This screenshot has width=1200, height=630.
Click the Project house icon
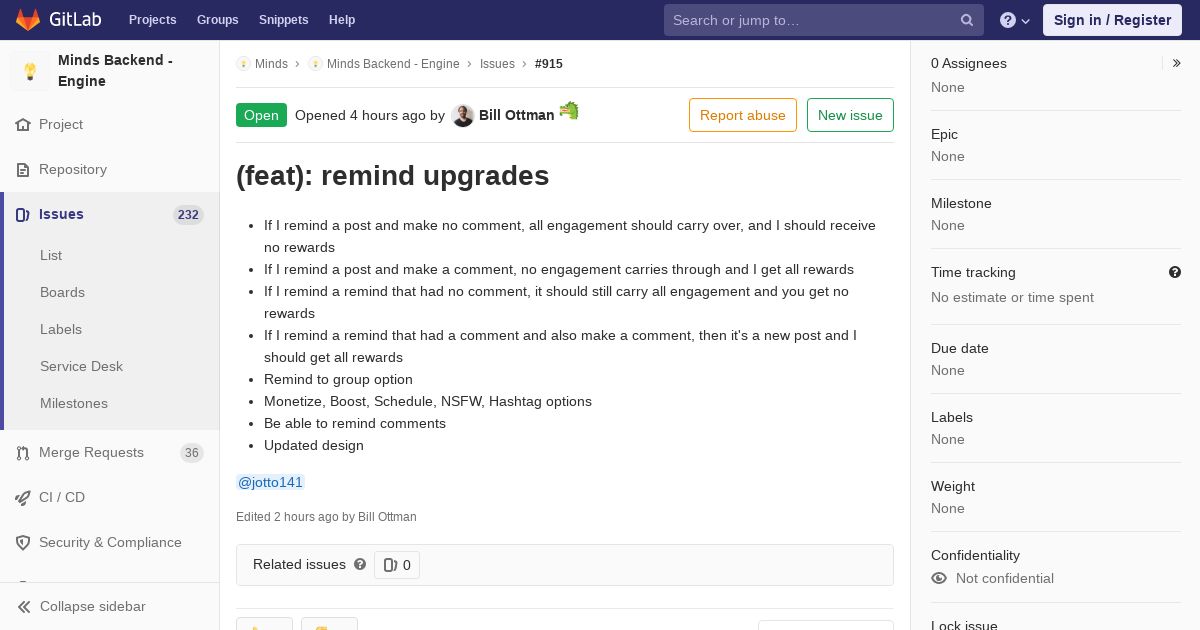point(23,125)
